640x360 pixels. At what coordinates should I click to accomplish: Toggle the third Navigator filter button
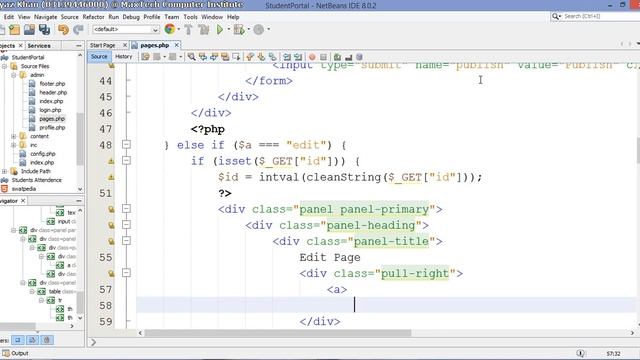click(x=47, y=340)
